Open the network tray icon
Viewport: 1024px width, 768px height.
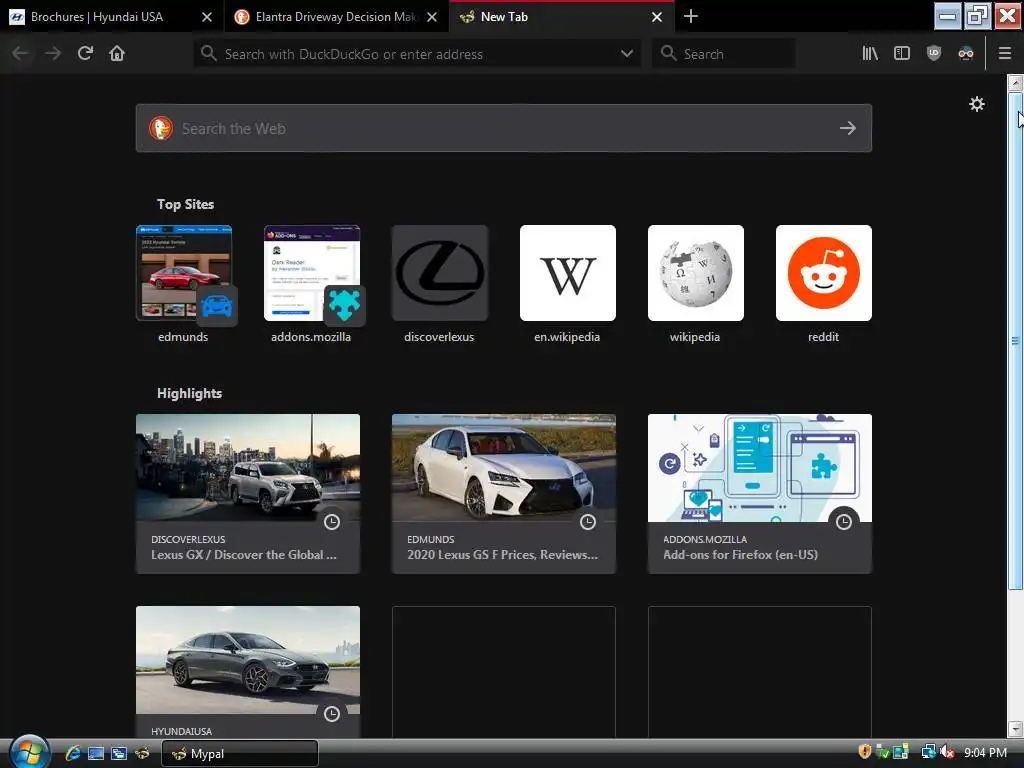click(x=928, y=752)
